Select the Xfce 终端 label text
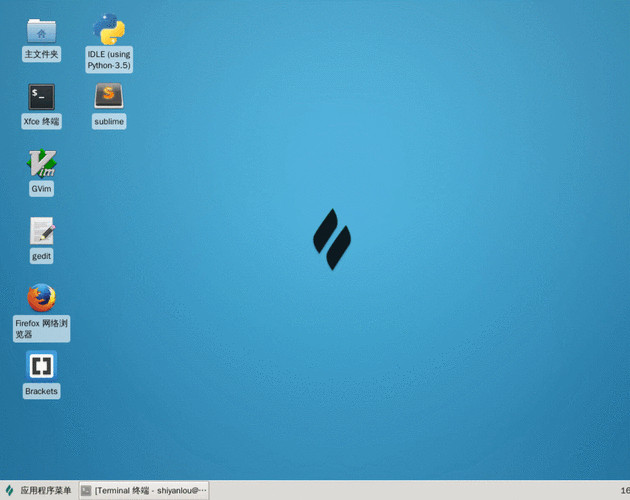 coord(41,121)
